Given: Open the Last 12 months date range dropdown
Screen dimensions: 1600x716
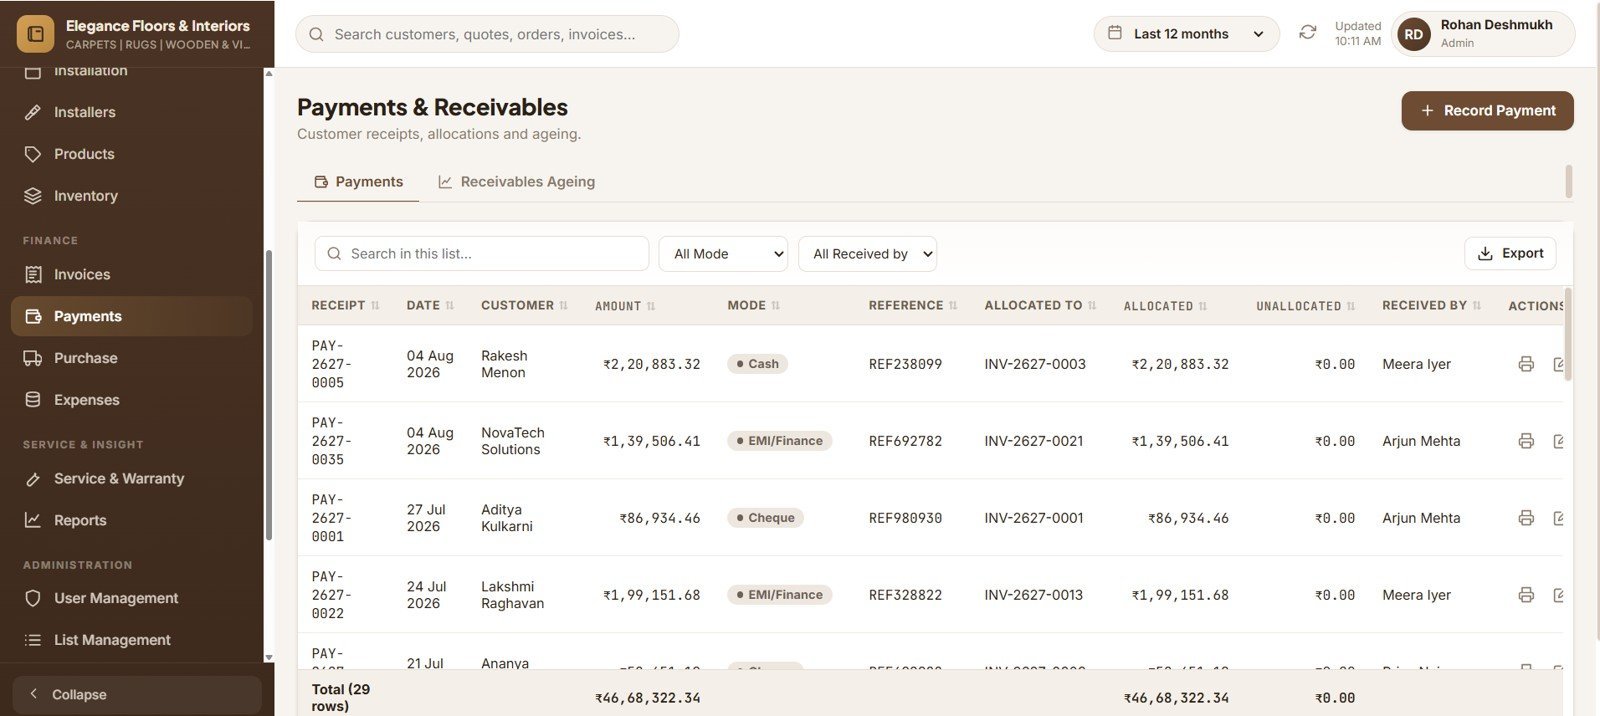Looking at the screenshot, I should pyautogui.click(x=1186, y=34).
